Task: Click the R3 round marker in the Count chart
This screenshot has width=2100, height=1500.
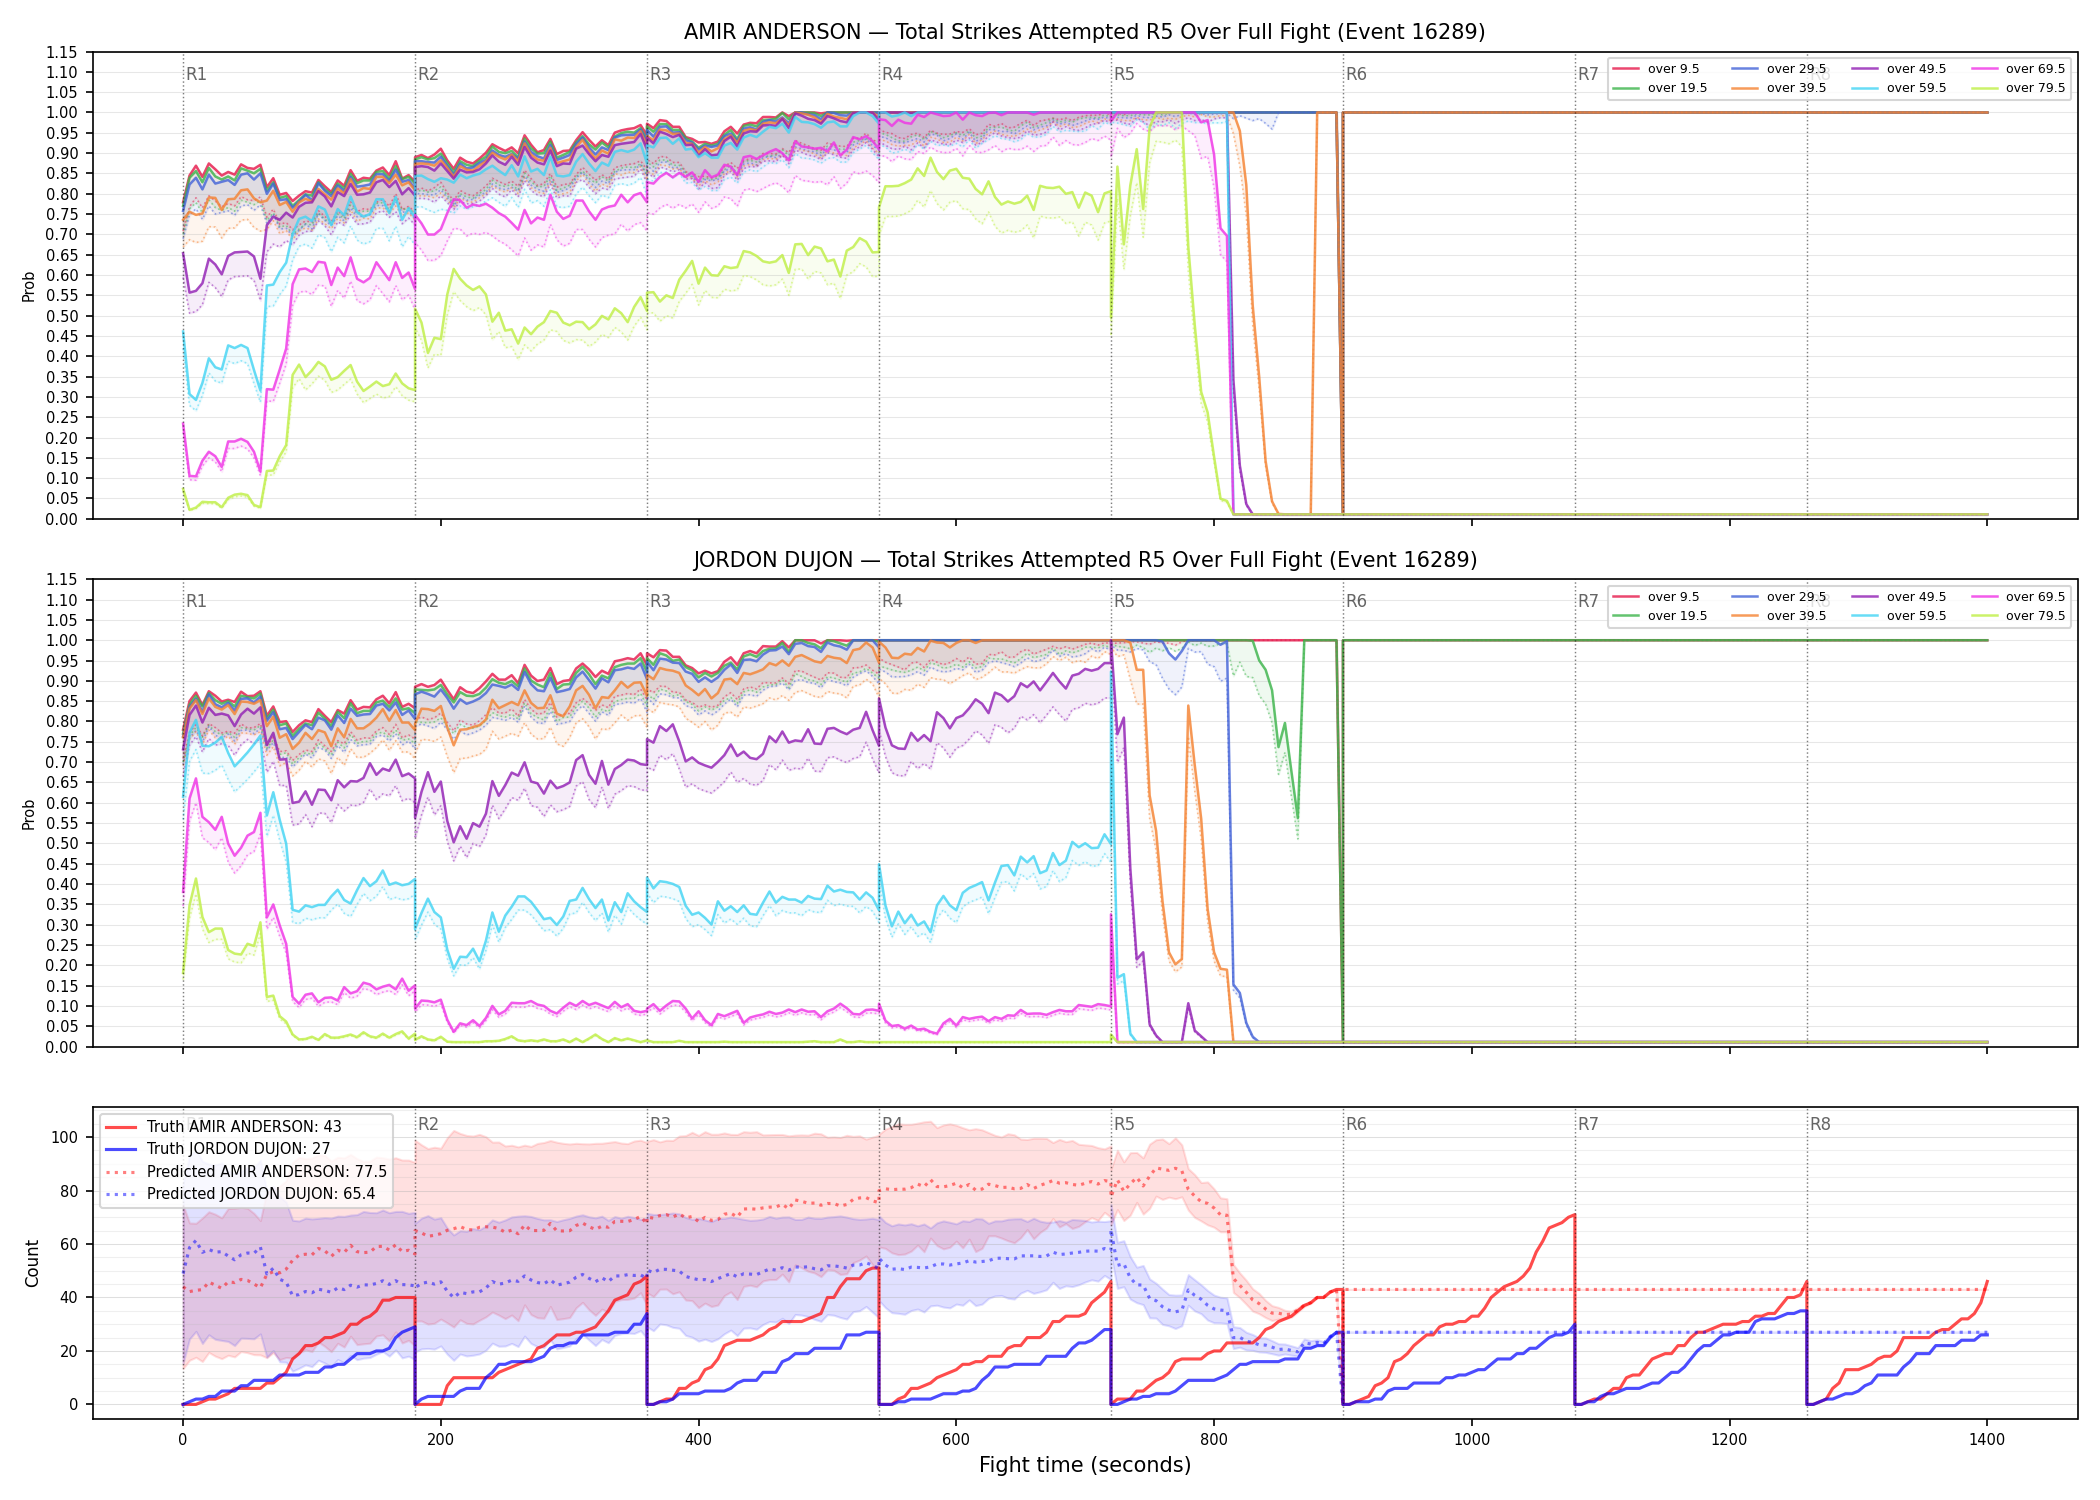Action: click(660, 1124)
